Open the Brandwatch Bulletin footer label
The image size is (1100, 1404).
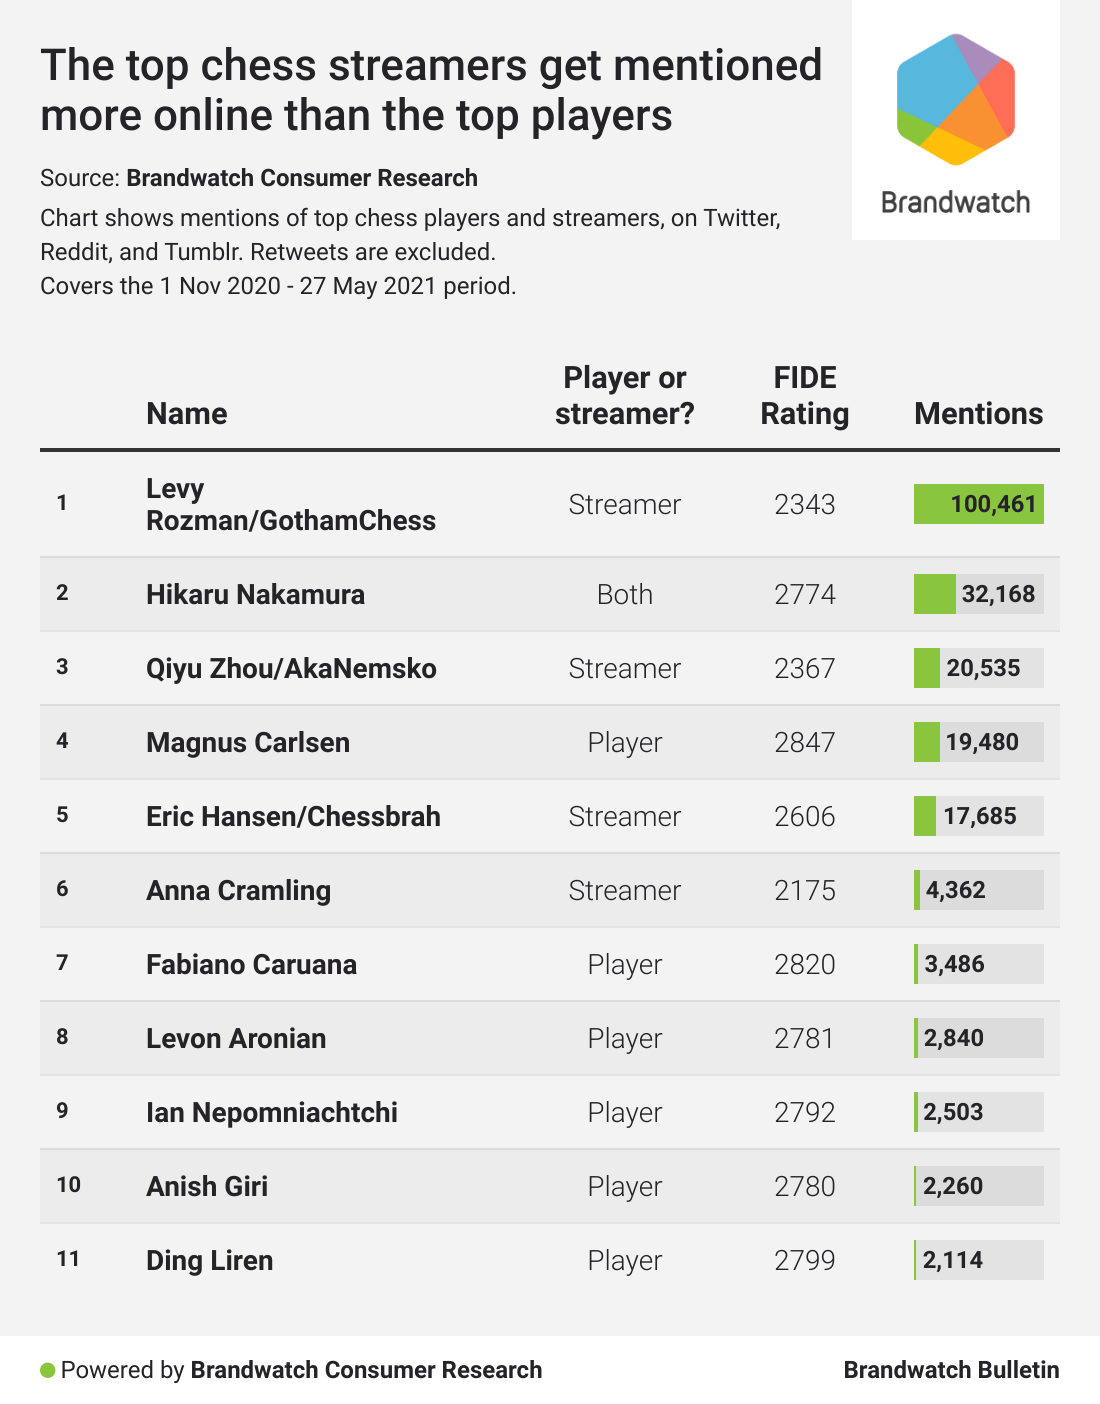951,1370
